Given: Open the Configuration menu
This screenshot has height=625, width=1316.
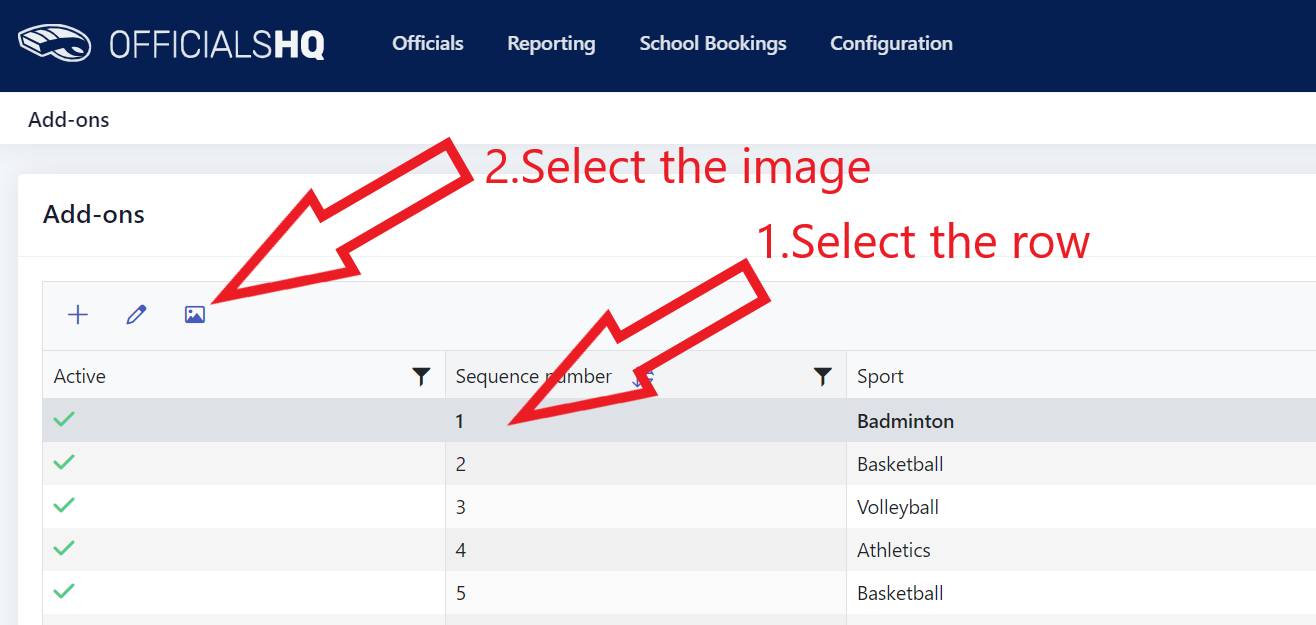Looking at the screenshot, I should tap(891, 43).
